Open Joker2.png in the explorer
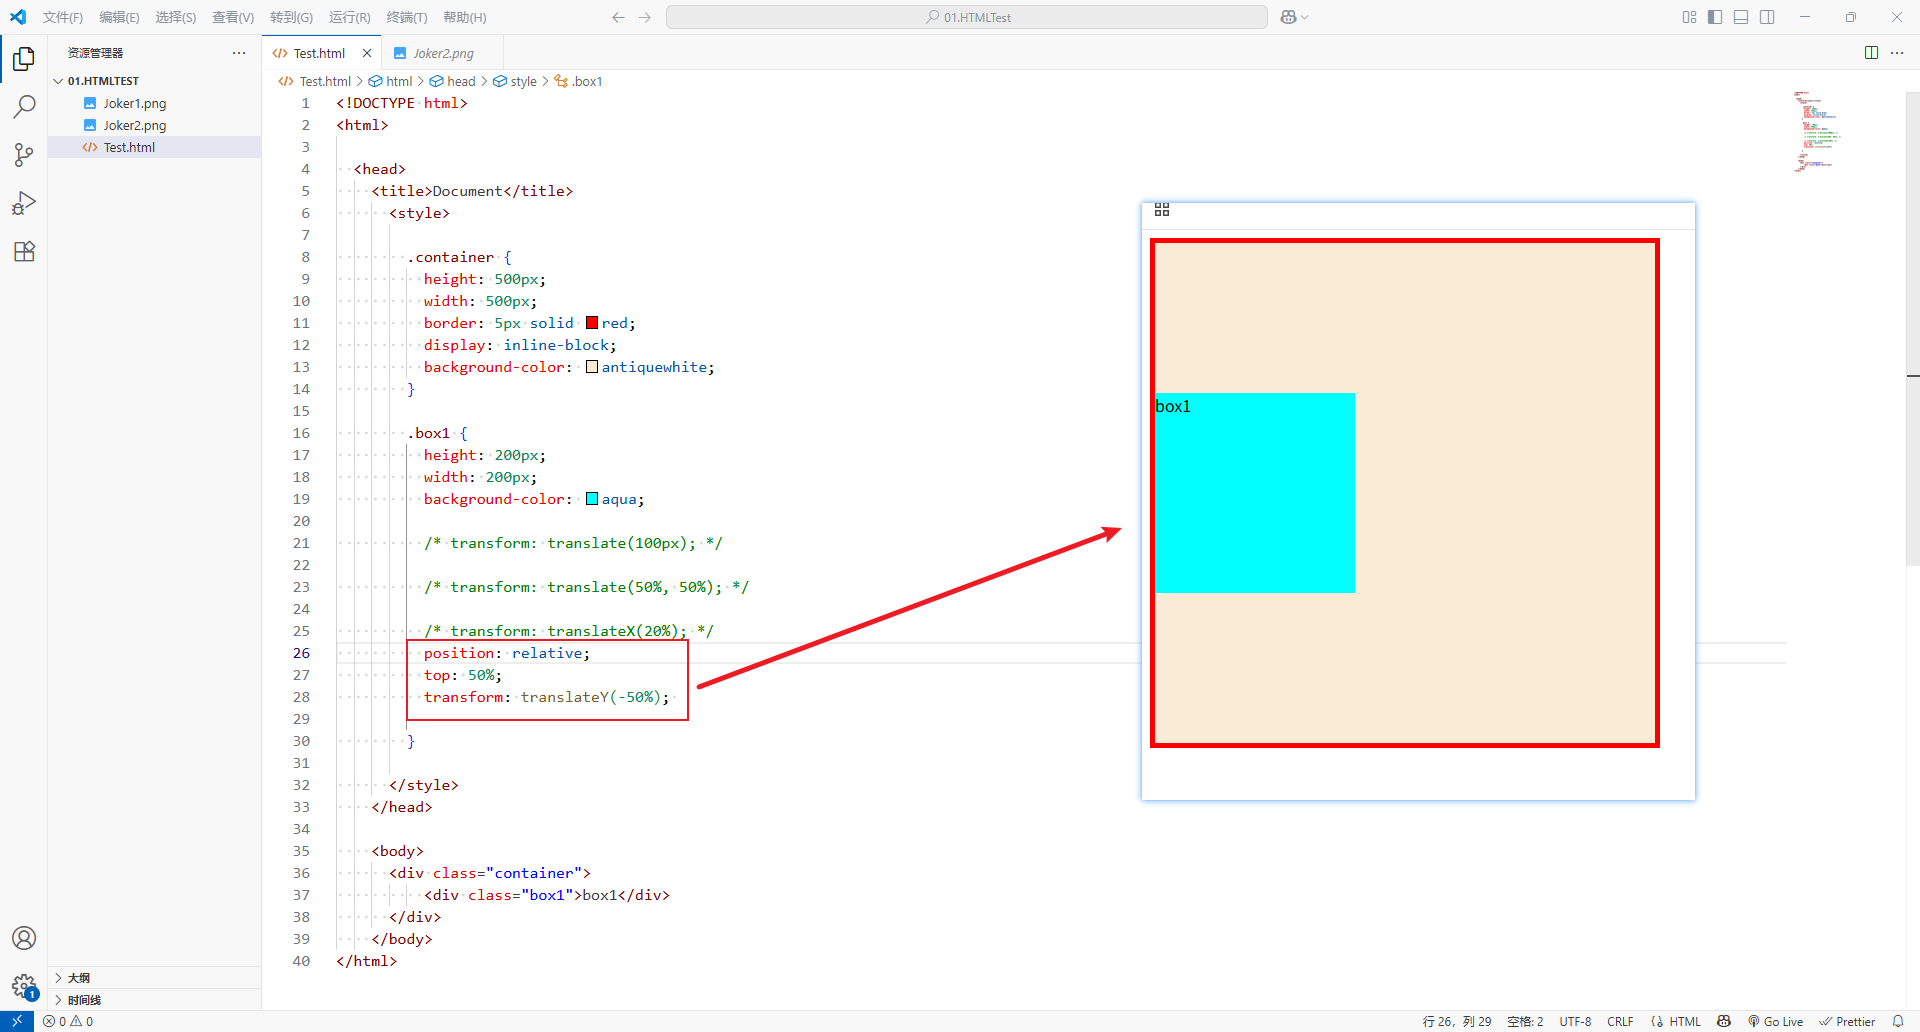 tap(154, 125)
